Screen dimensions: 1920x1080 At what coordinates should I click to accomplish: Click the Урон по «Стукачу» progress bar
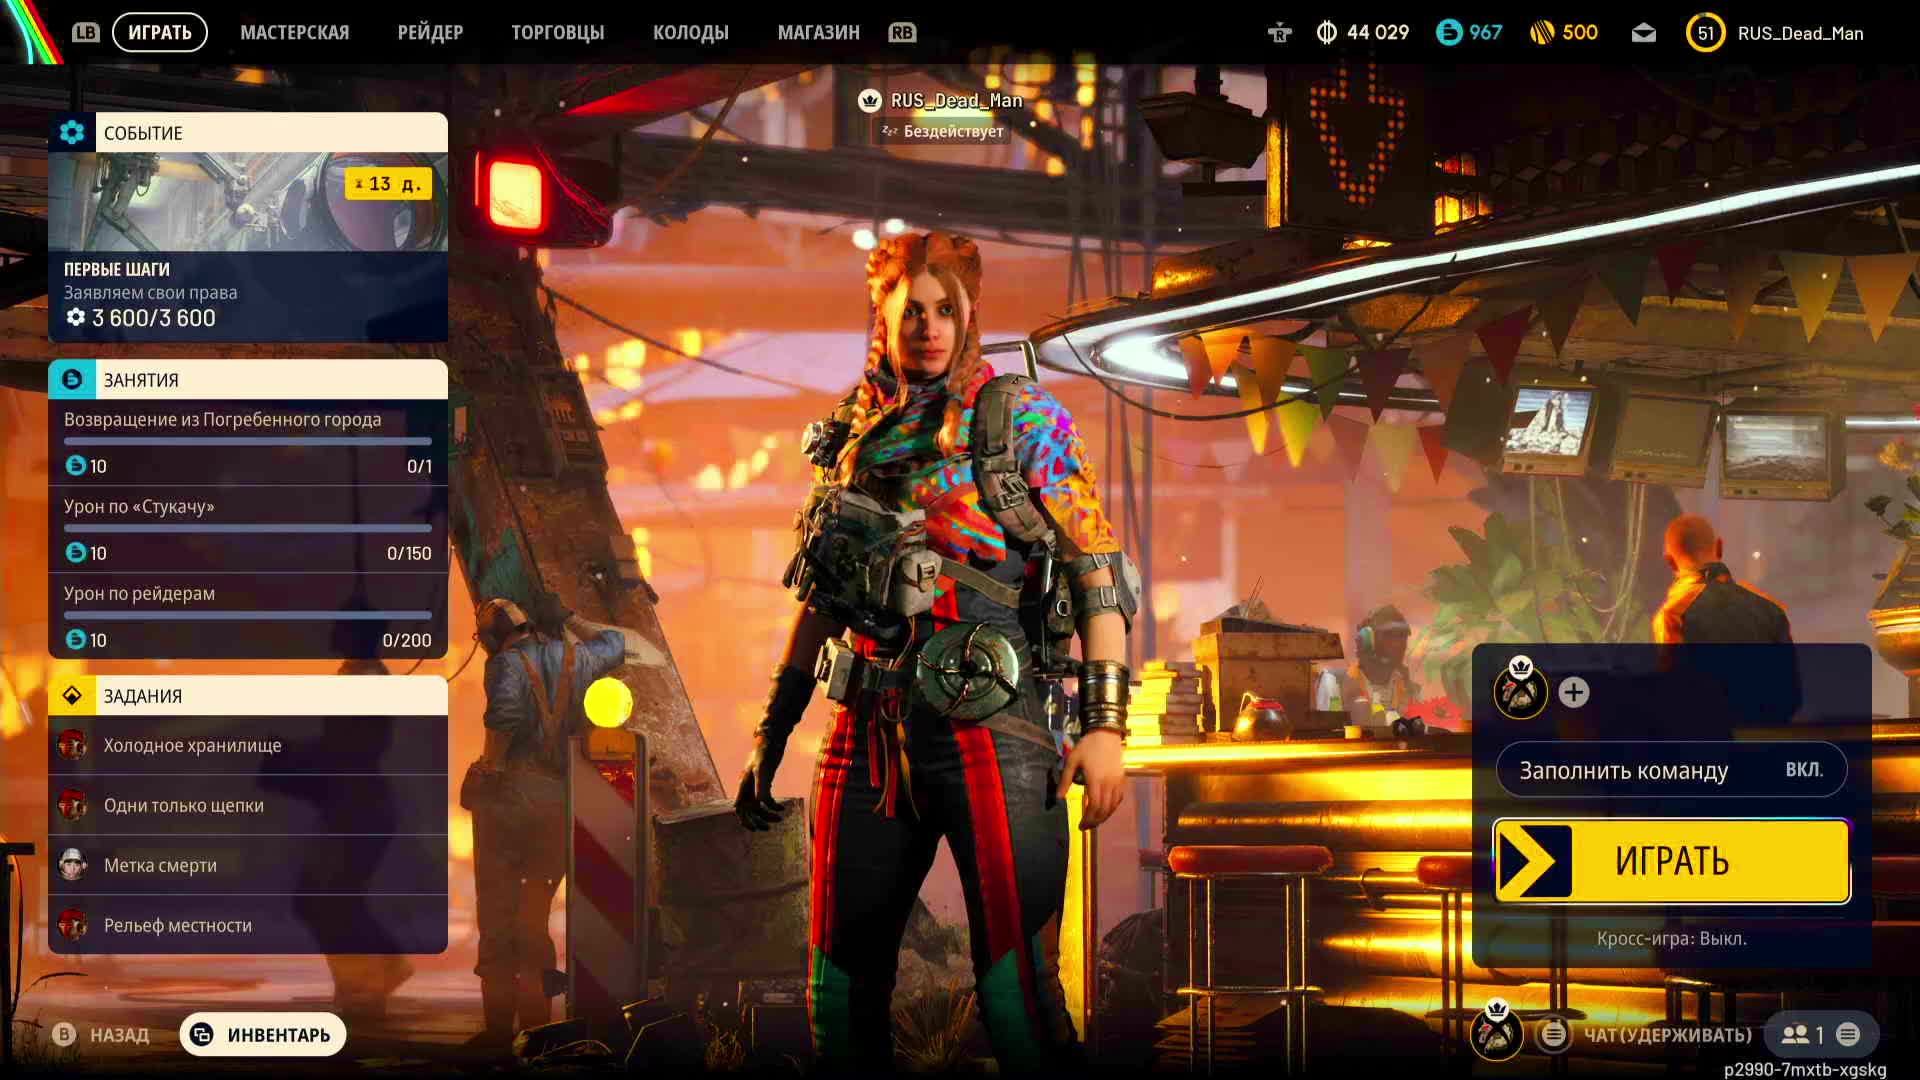(247, 528)
